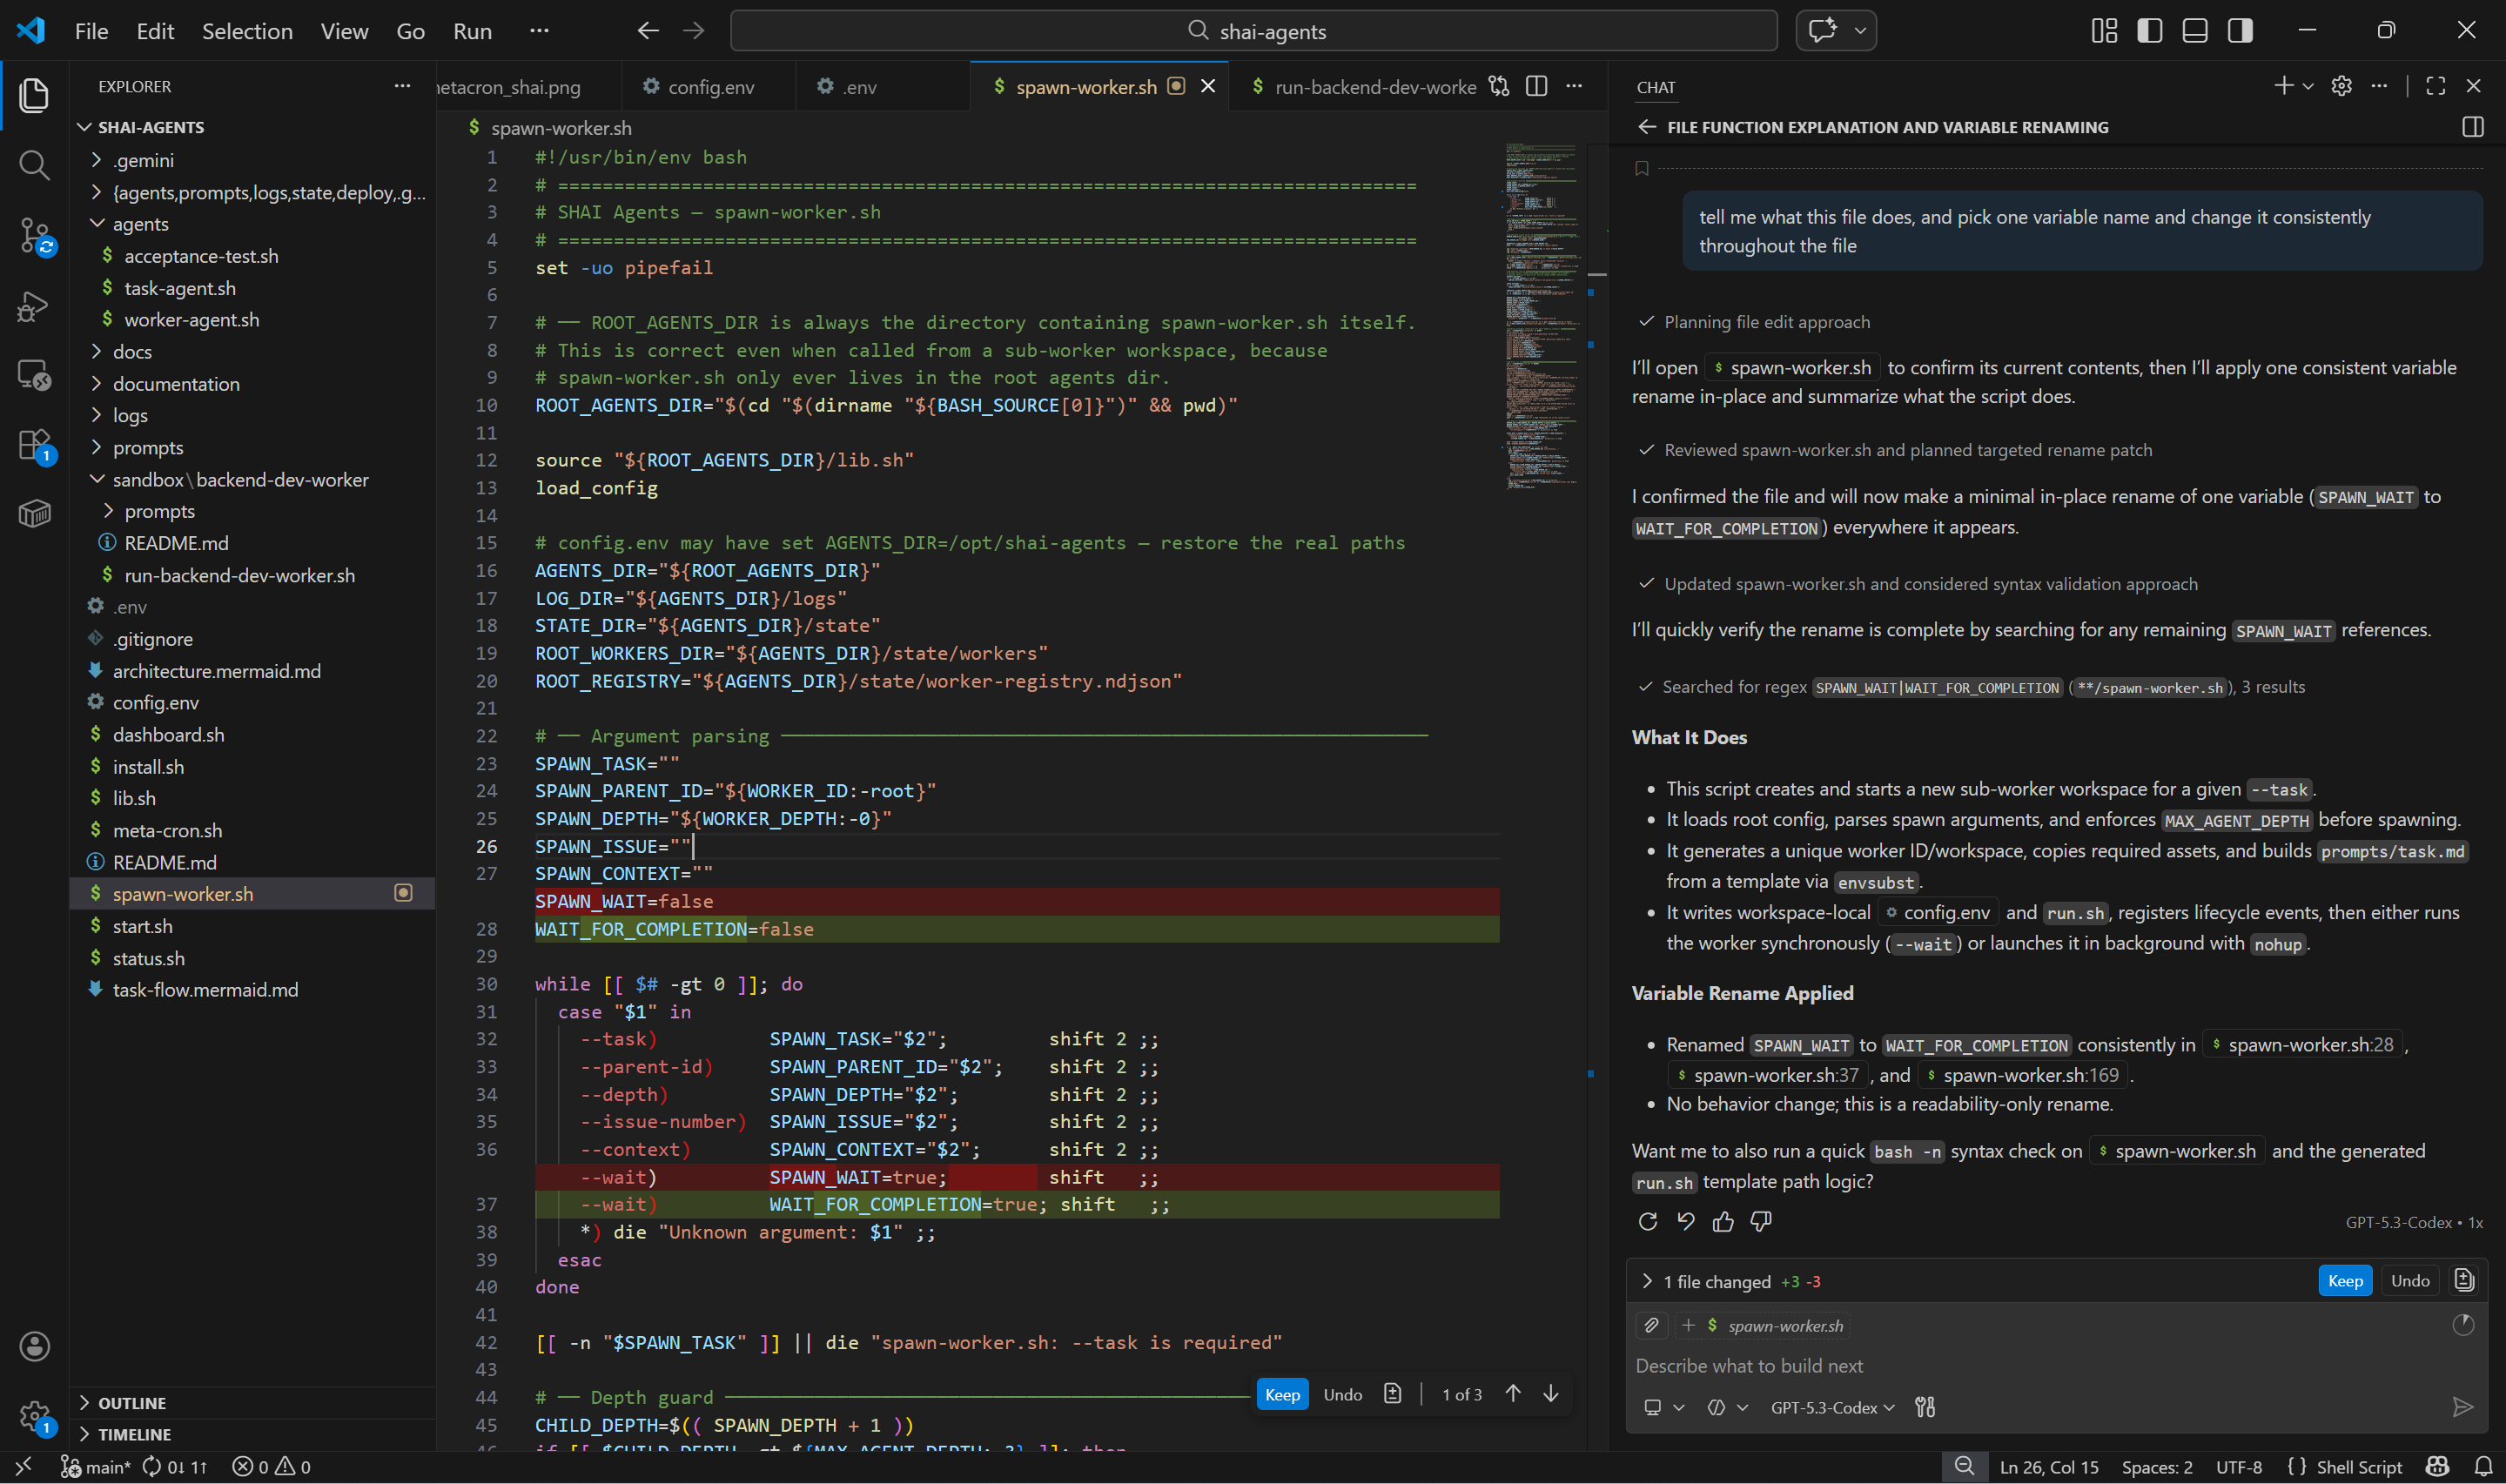Click the attach context paperclip icon
Image resolution: width=2506 pixels, height=1484 pixels.
[1652, 1326]
